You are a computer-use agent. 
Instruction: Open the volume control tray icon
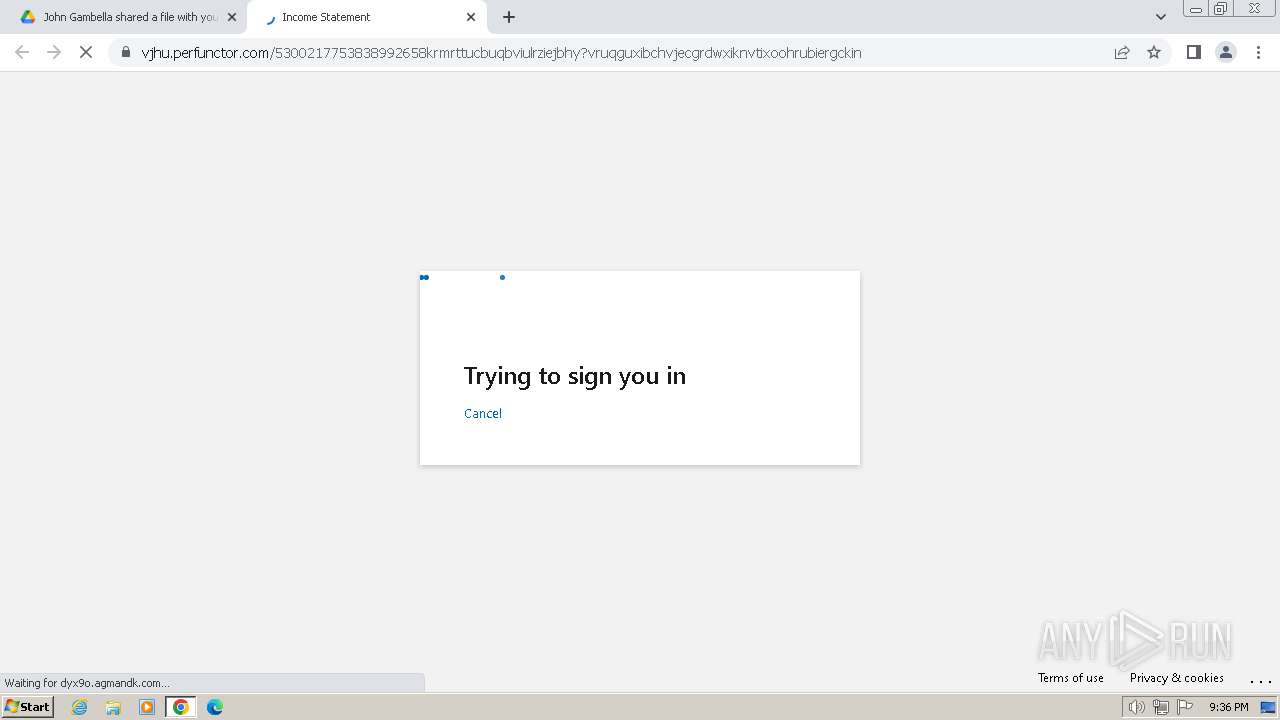click(1136, 707)
